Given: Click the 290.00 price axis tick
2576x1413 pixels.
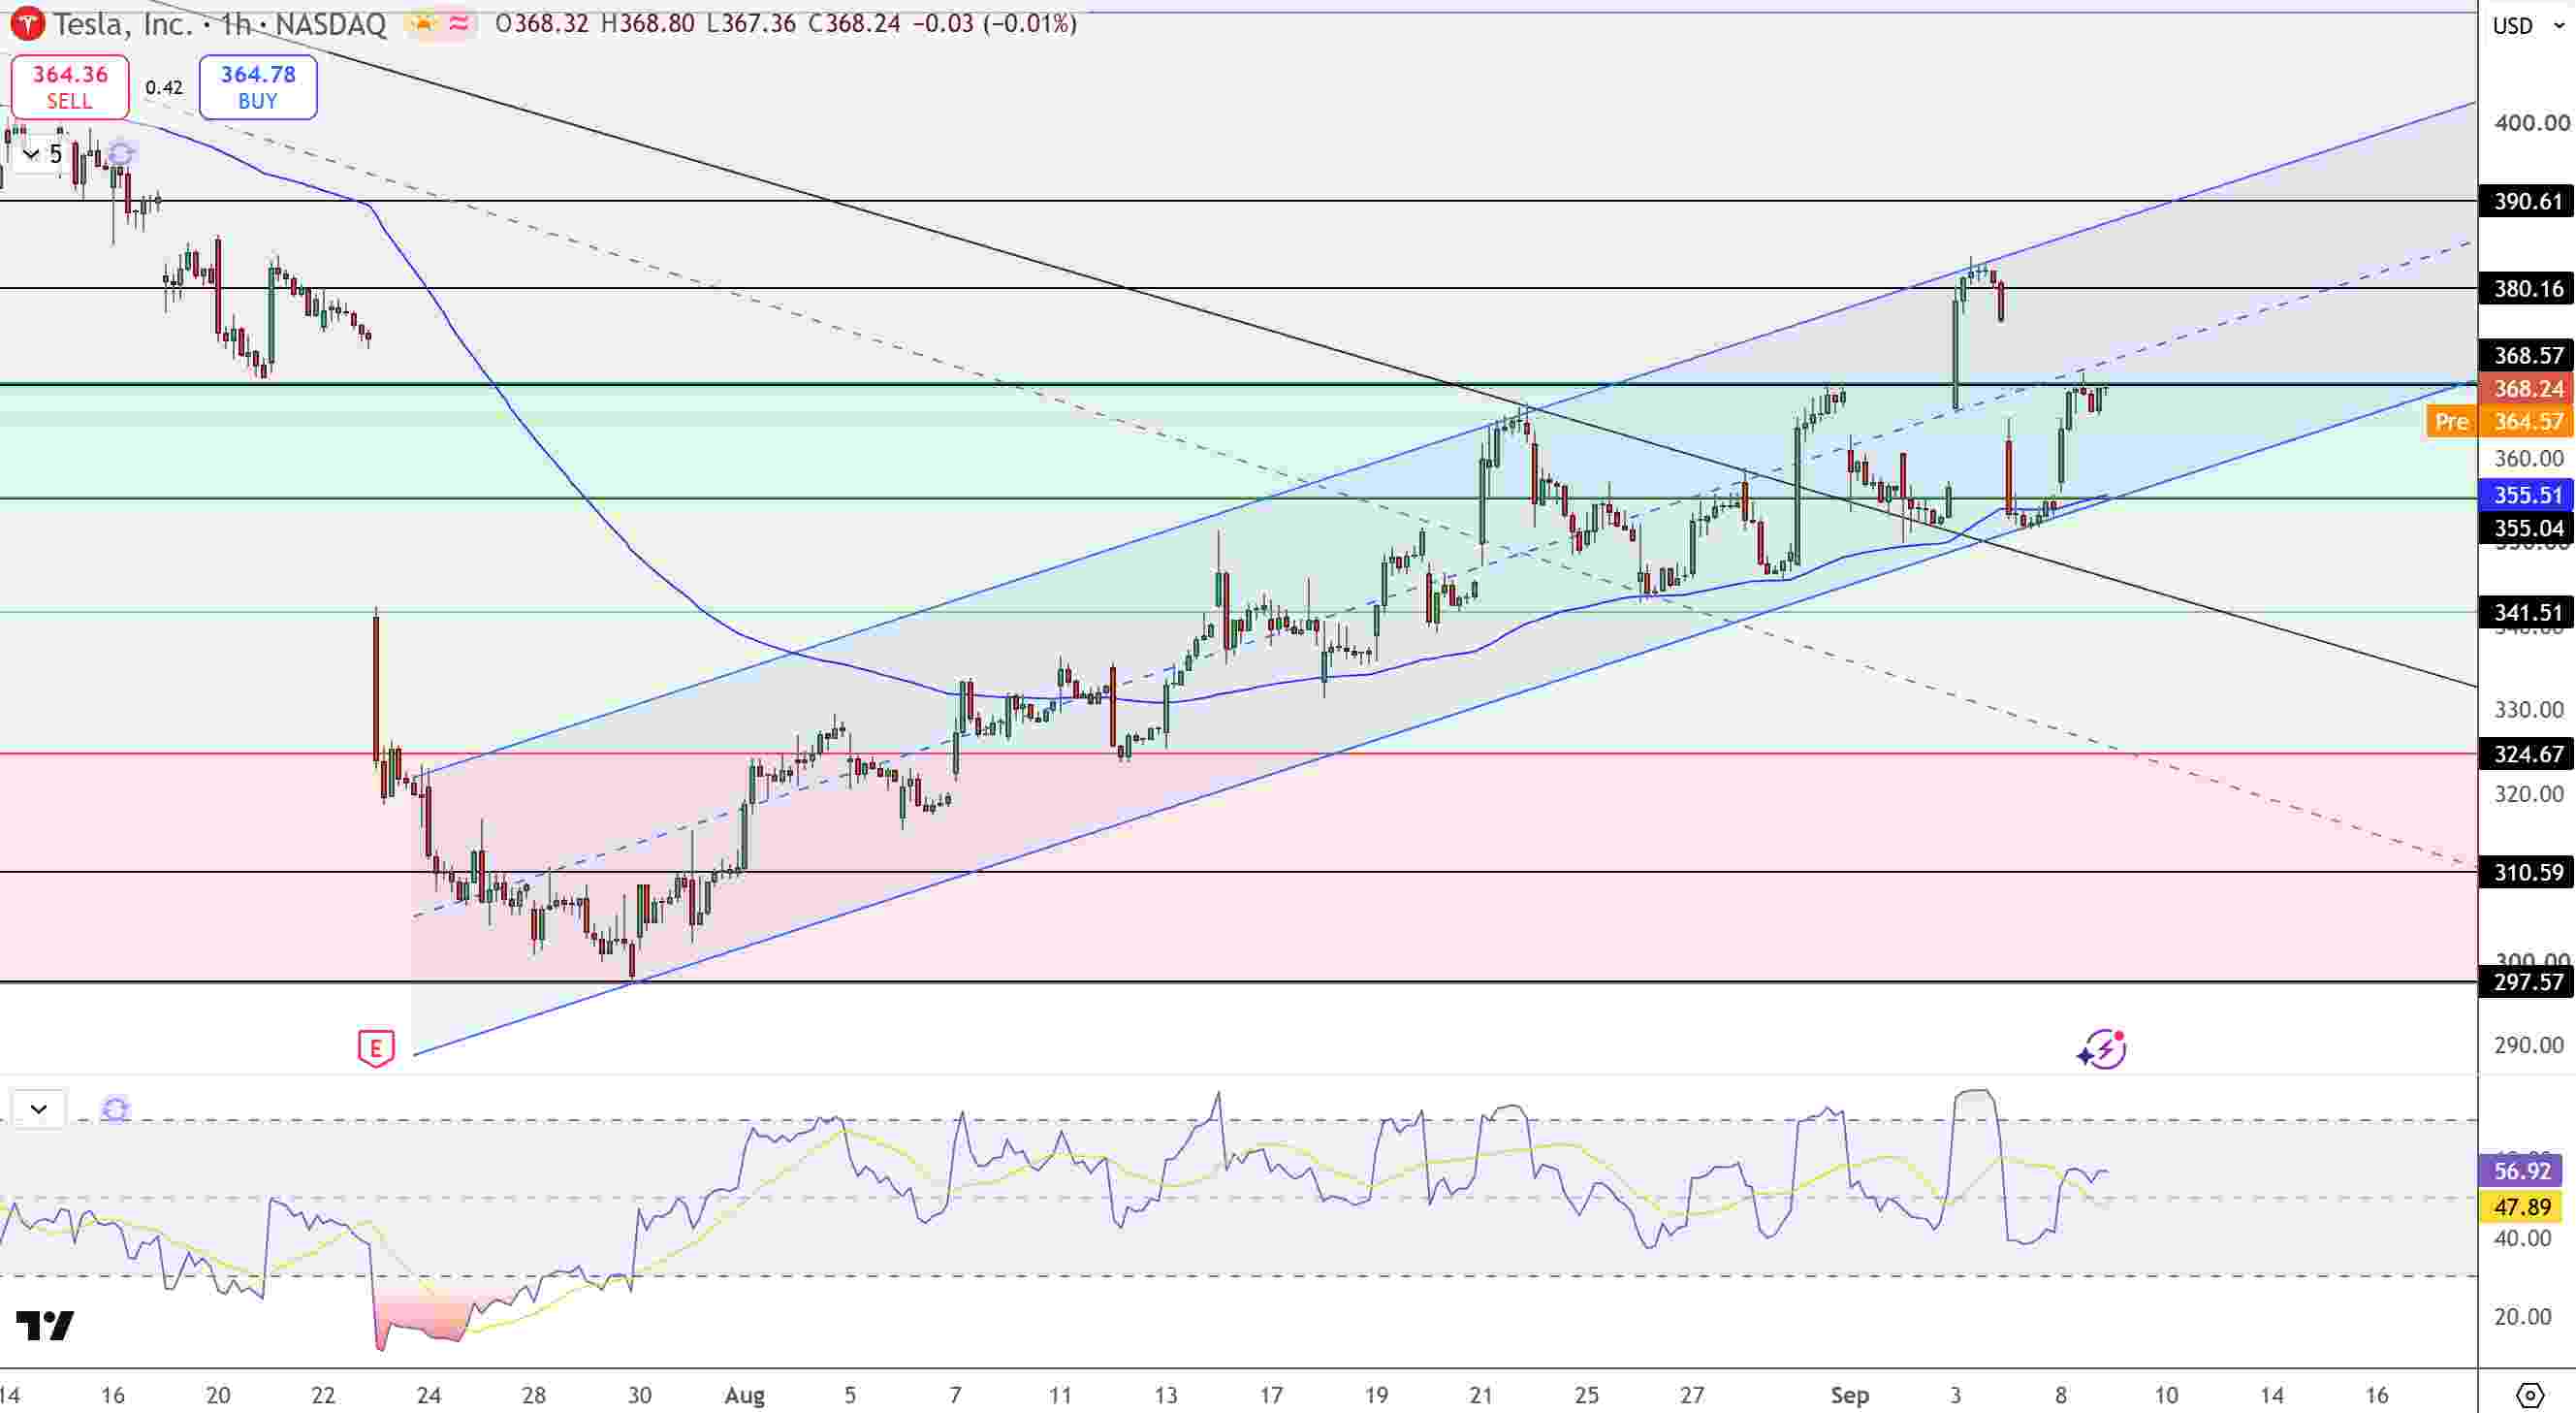Looking at the screenshot, I should click(x=2529, y=1044).
